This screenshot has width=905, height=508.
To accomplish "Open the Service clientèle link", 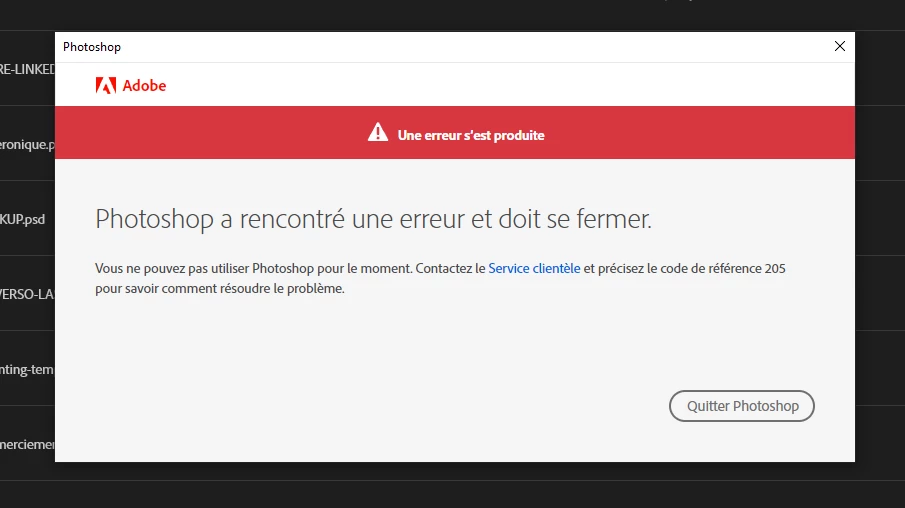I will coord(534,268).
